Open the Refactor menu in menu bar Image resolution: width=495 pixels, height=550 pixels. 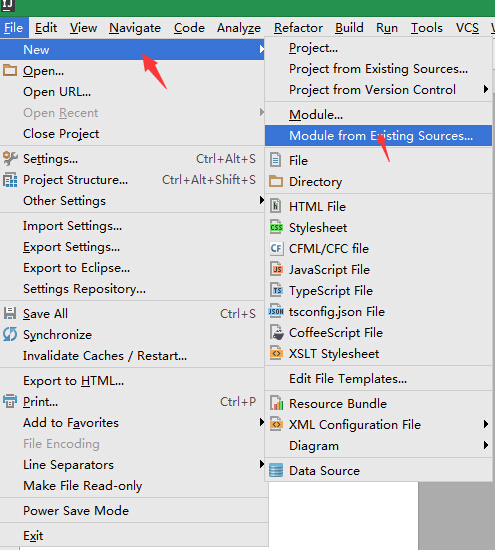click(x=298, y=28)
